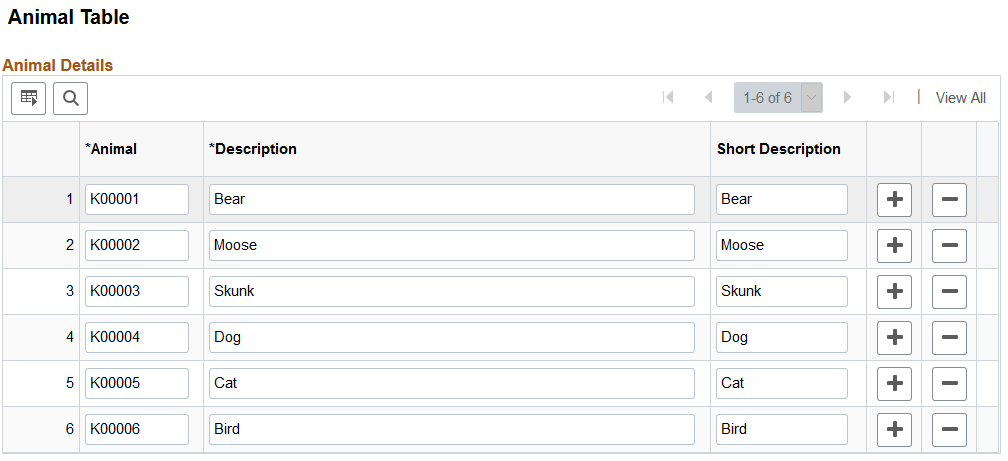Screen dimensions: 1008x461
Task: Insert a new row below Cat
Action: [x=894, y=383]
